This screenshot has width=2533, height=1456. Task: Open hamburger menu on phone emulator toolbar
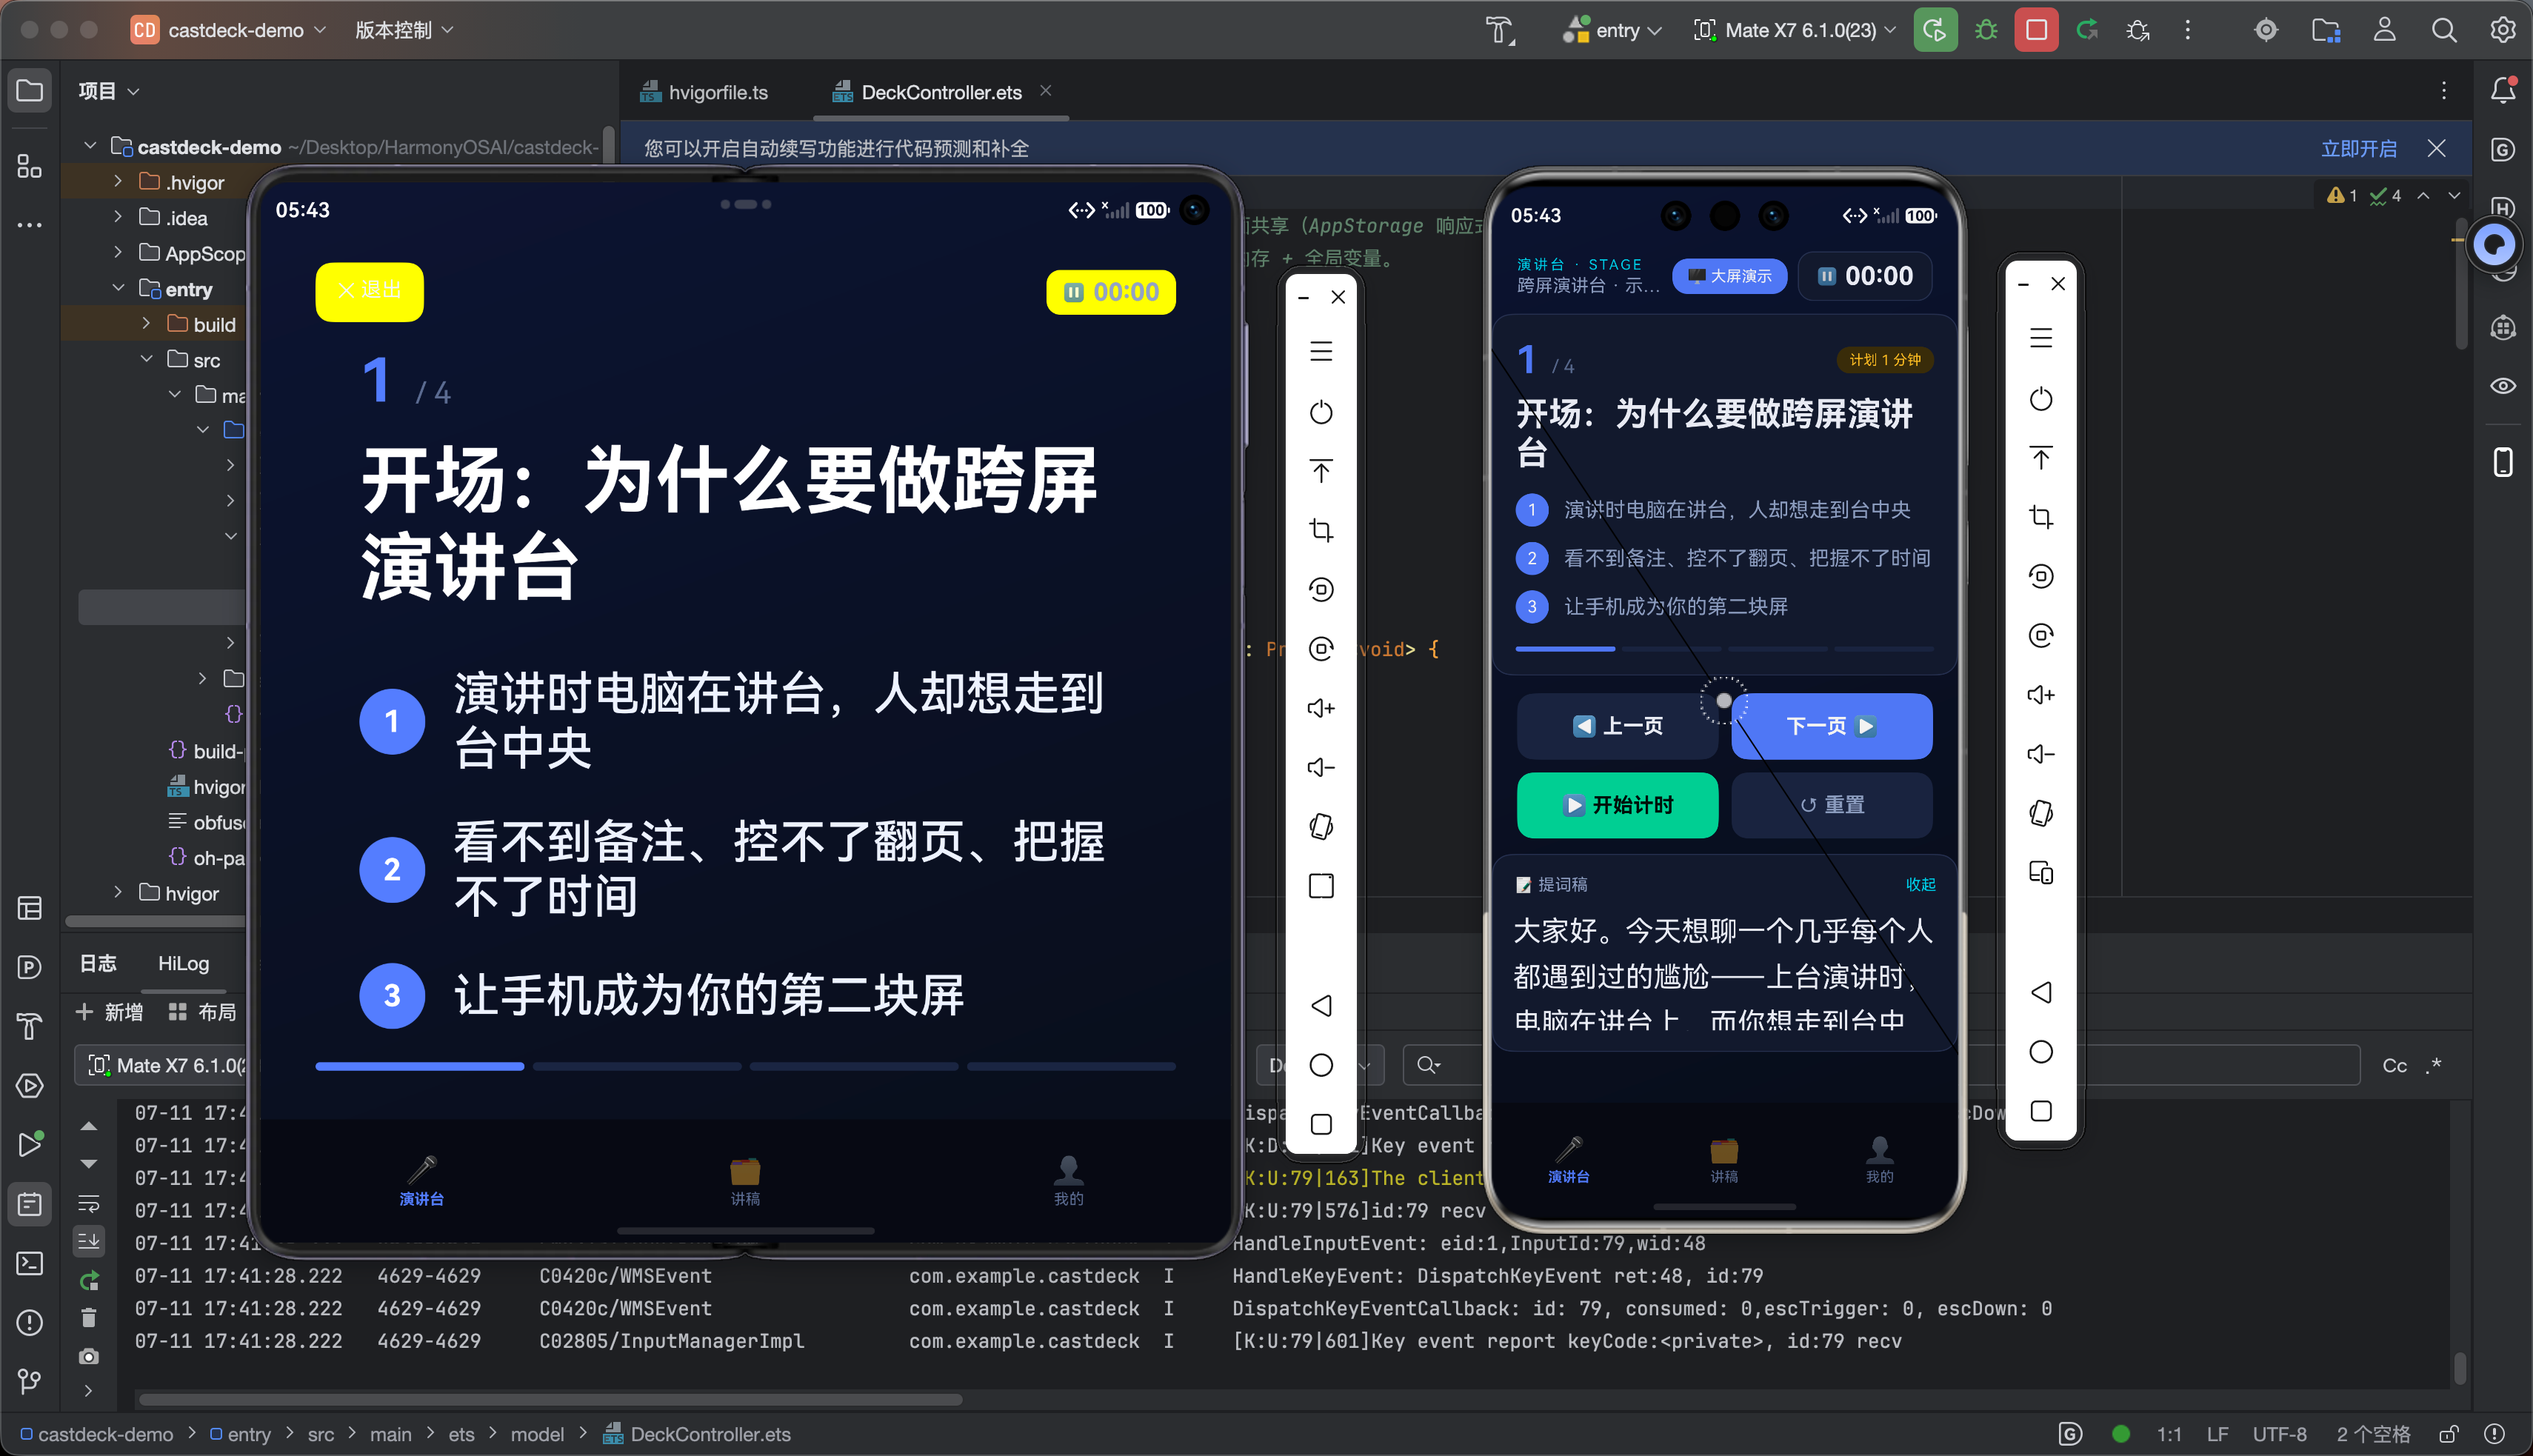(x=2041, y=338)
